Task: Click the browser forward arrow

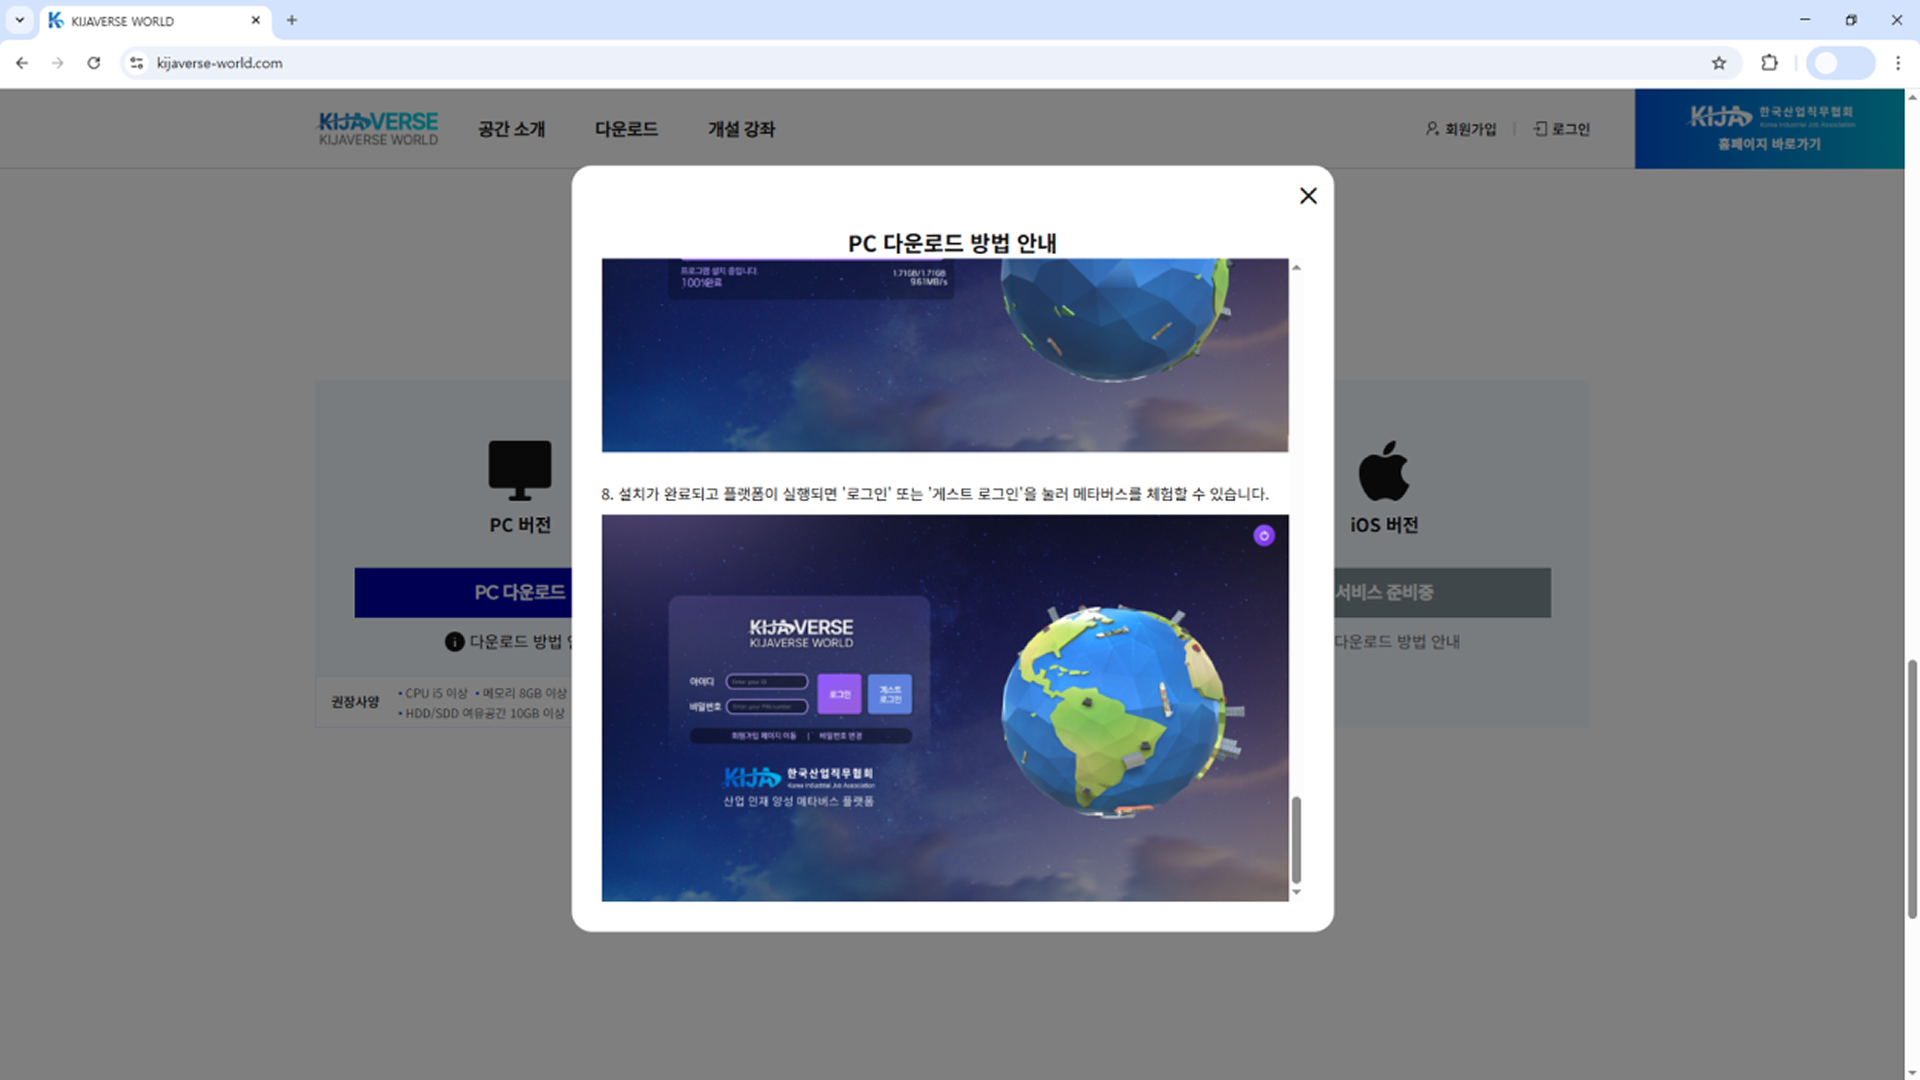Action: coord(58,63)
